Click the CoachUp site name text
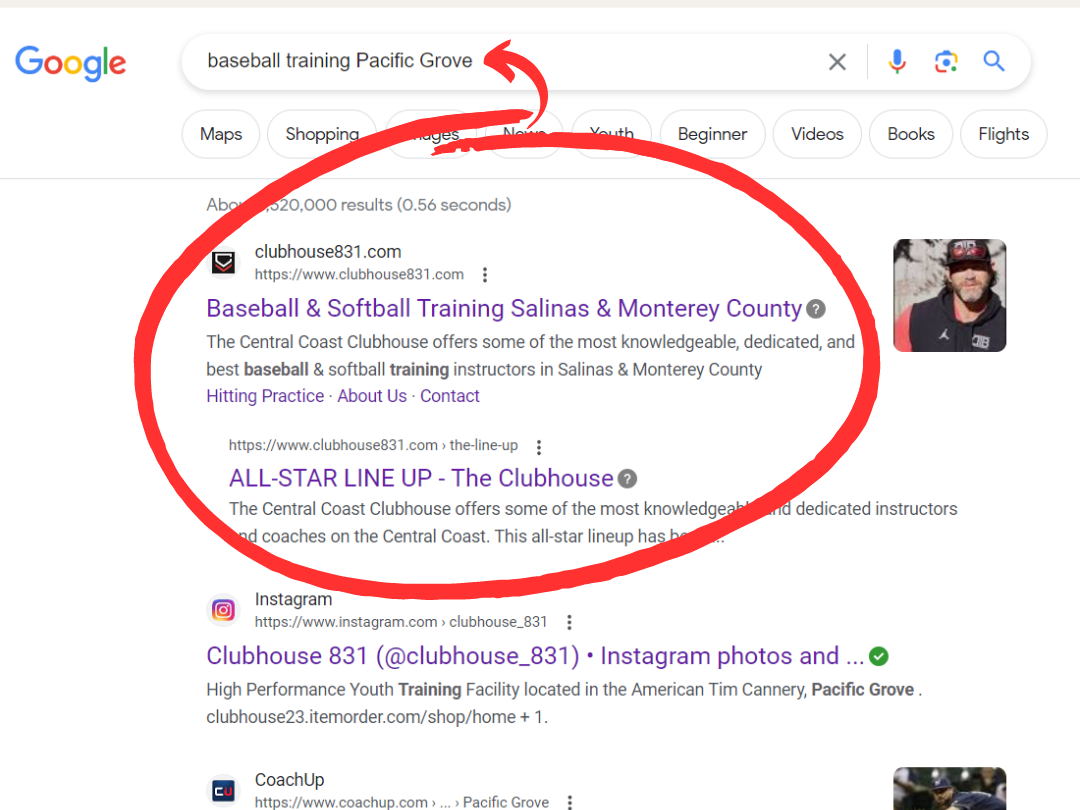 (x=289, y=780)
